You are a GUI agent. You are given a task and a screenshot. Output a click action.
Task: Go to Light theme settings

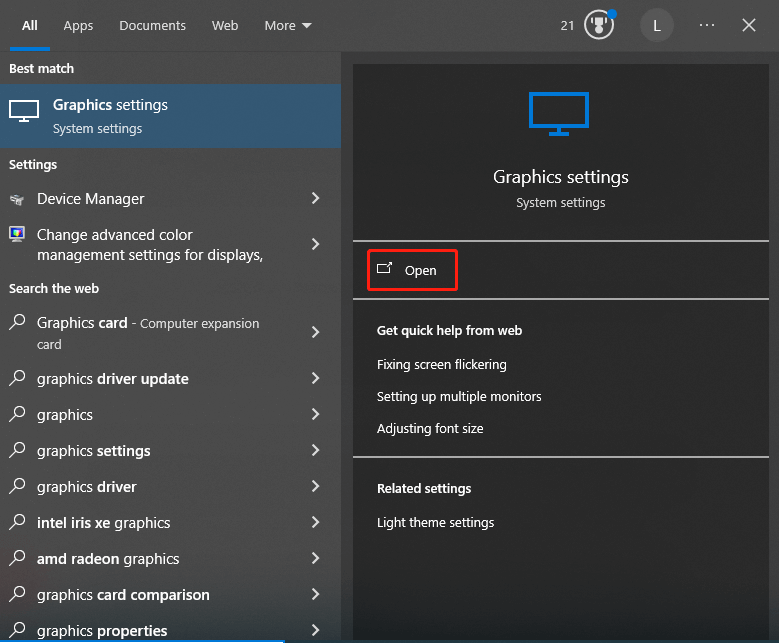(435, 523)
